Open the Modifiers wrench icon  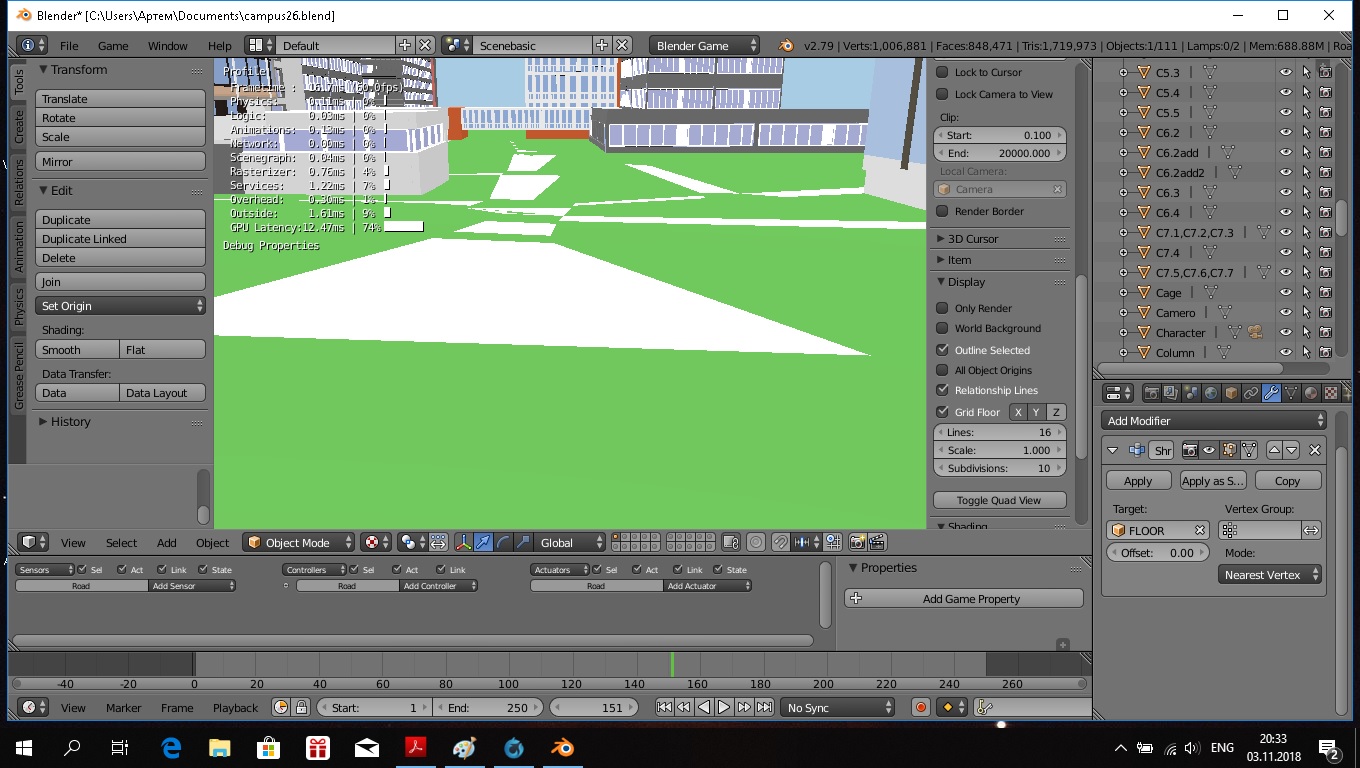tap(1271, 393)
